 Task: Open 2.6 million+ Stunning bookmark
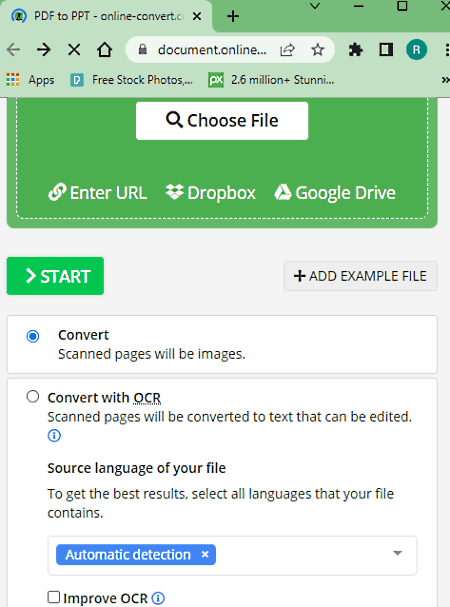271,80
